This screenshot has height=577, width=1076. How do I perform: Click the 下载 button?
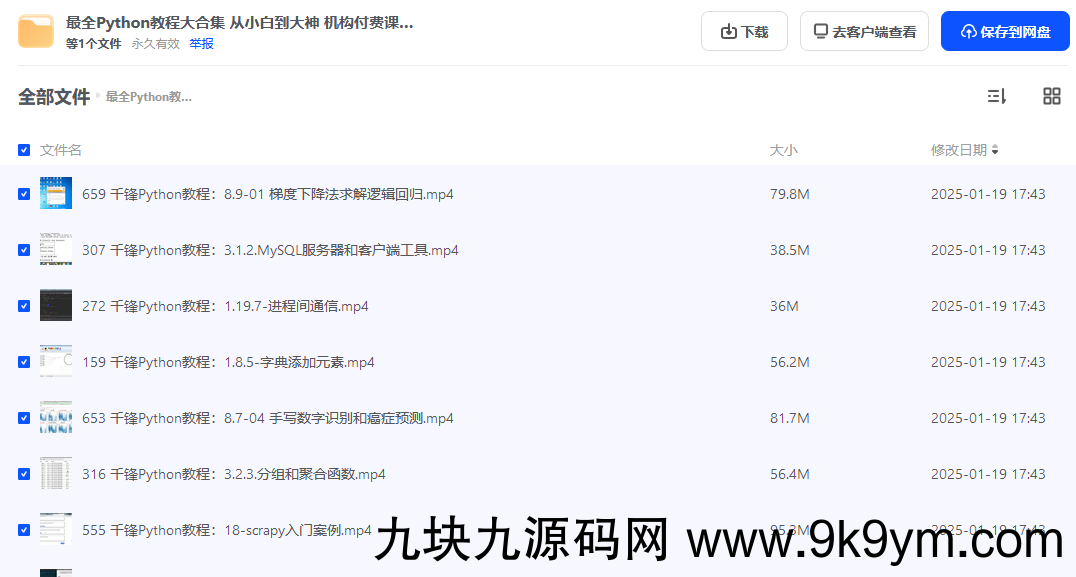(x=744, y=31)
